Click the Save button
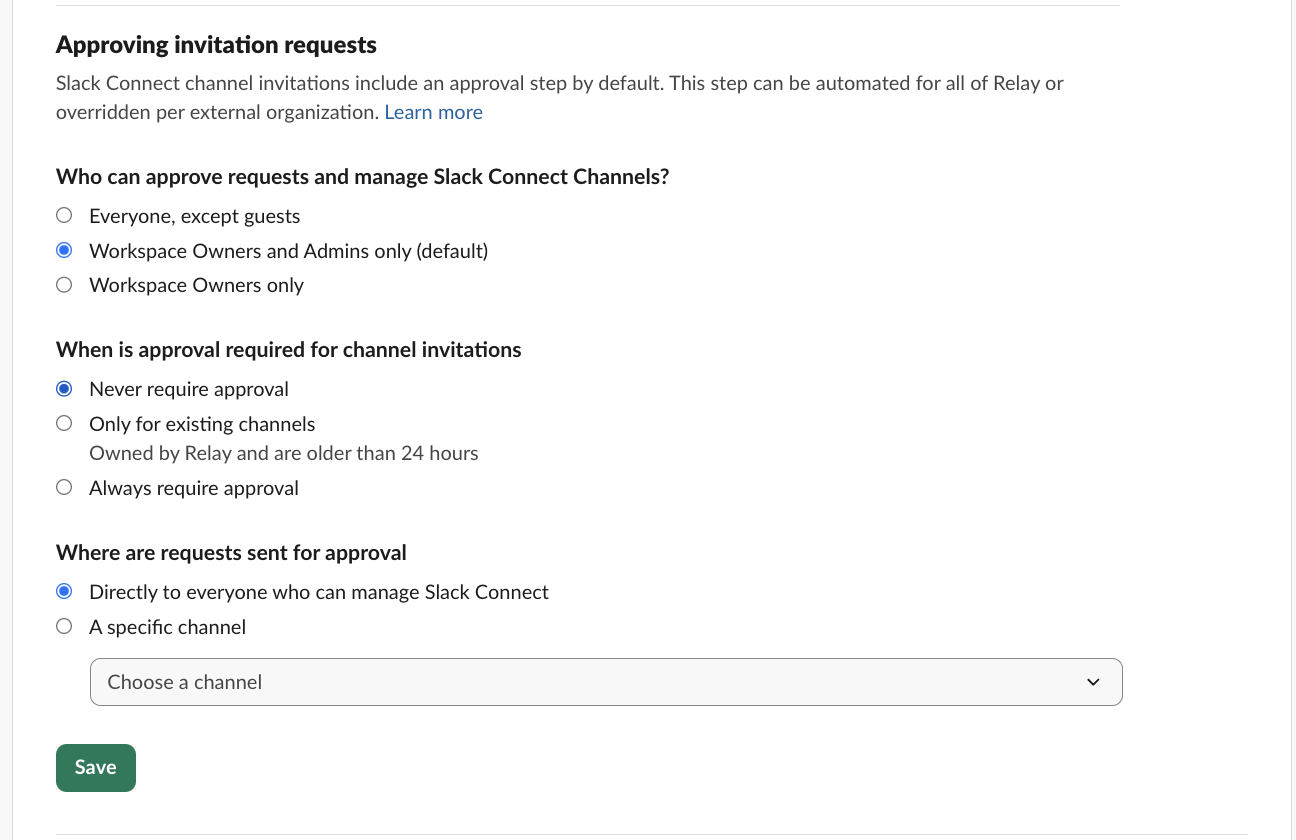The image size is (1296, 840). pos(95,767)
